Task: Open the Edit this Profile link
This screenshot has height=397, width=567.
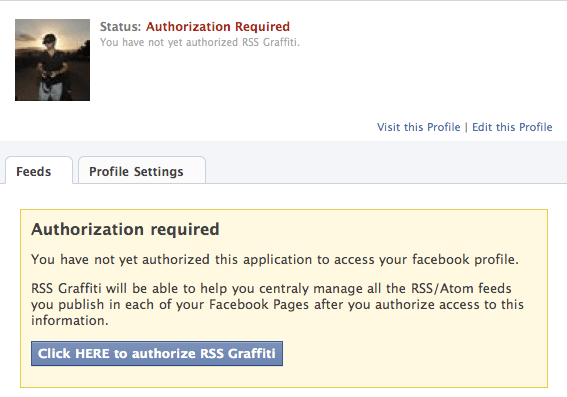Action: click(x=512, y=127)
